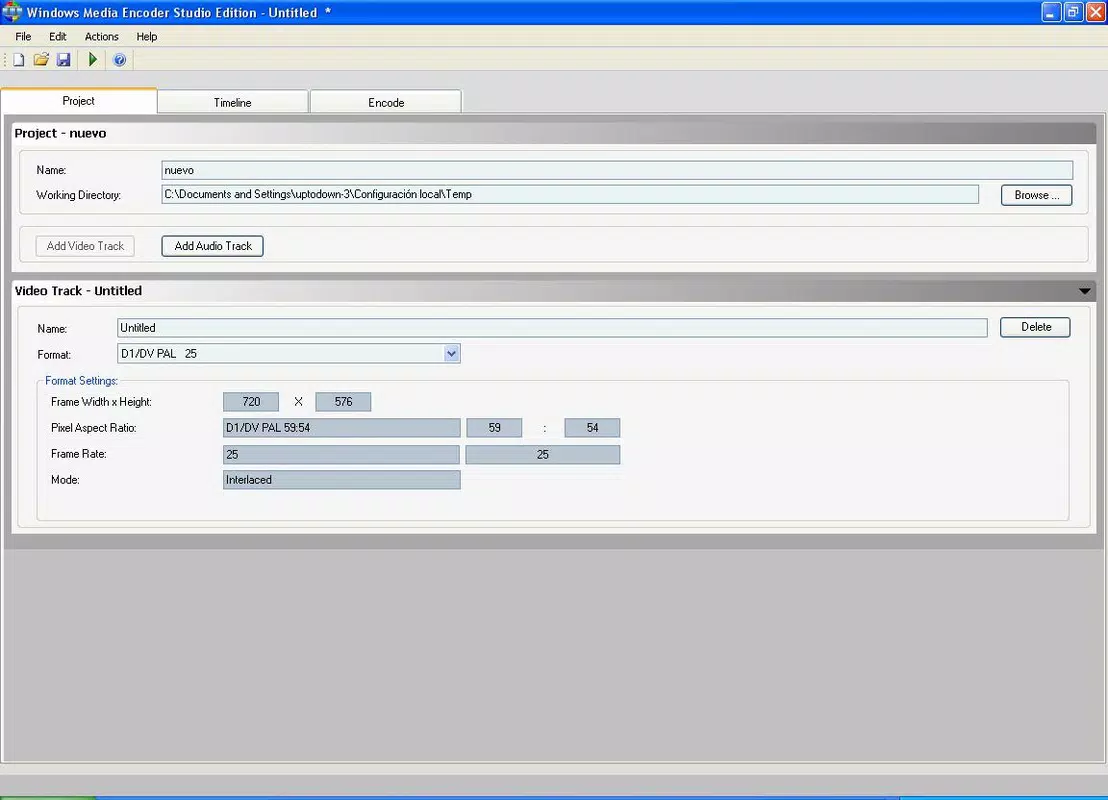Open the Edit menu
Image resolution: width=1108 pixels, height=800 pixels.
pyautogui.click(x=58, y=37)
